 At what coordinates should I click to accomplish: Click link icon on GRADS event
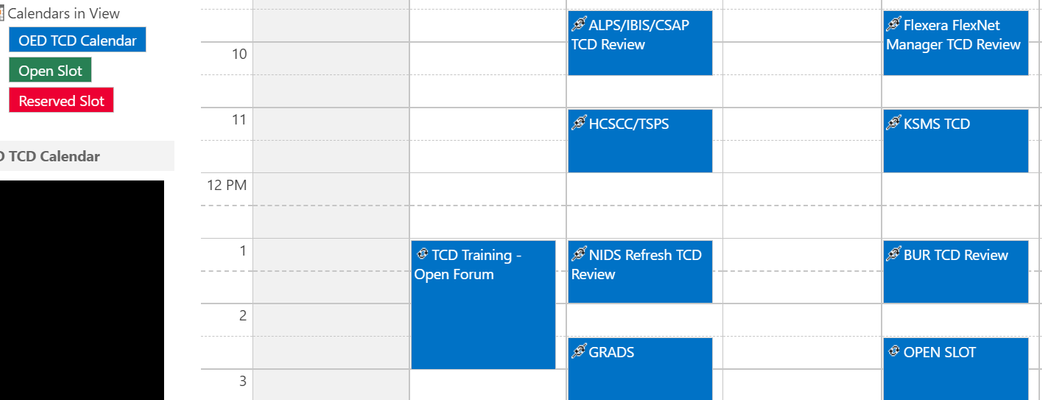(x=579, y=351)
